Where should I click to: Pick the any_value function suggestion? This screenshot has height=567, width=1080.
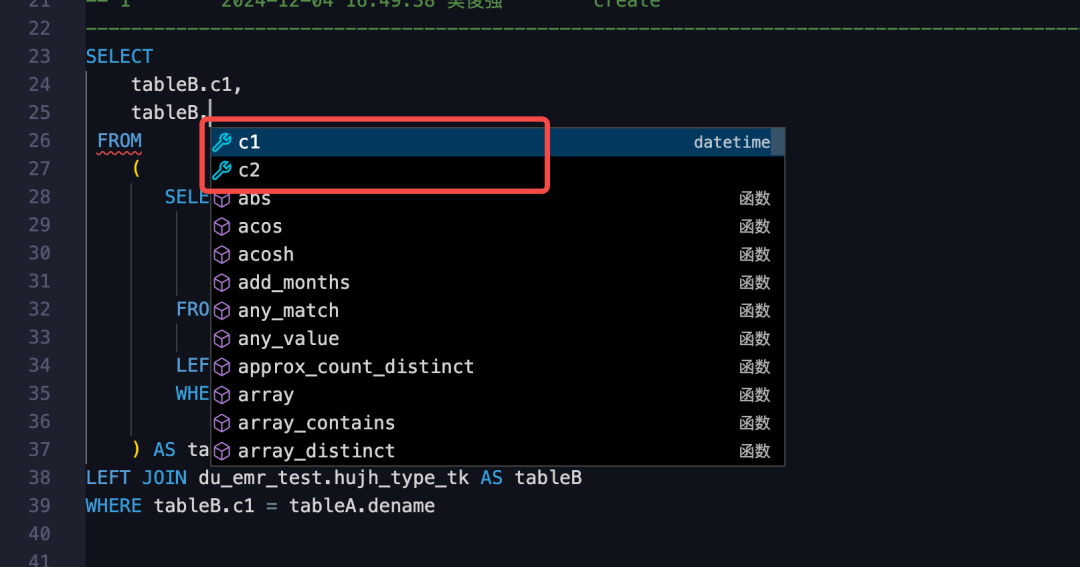[288, 339]
